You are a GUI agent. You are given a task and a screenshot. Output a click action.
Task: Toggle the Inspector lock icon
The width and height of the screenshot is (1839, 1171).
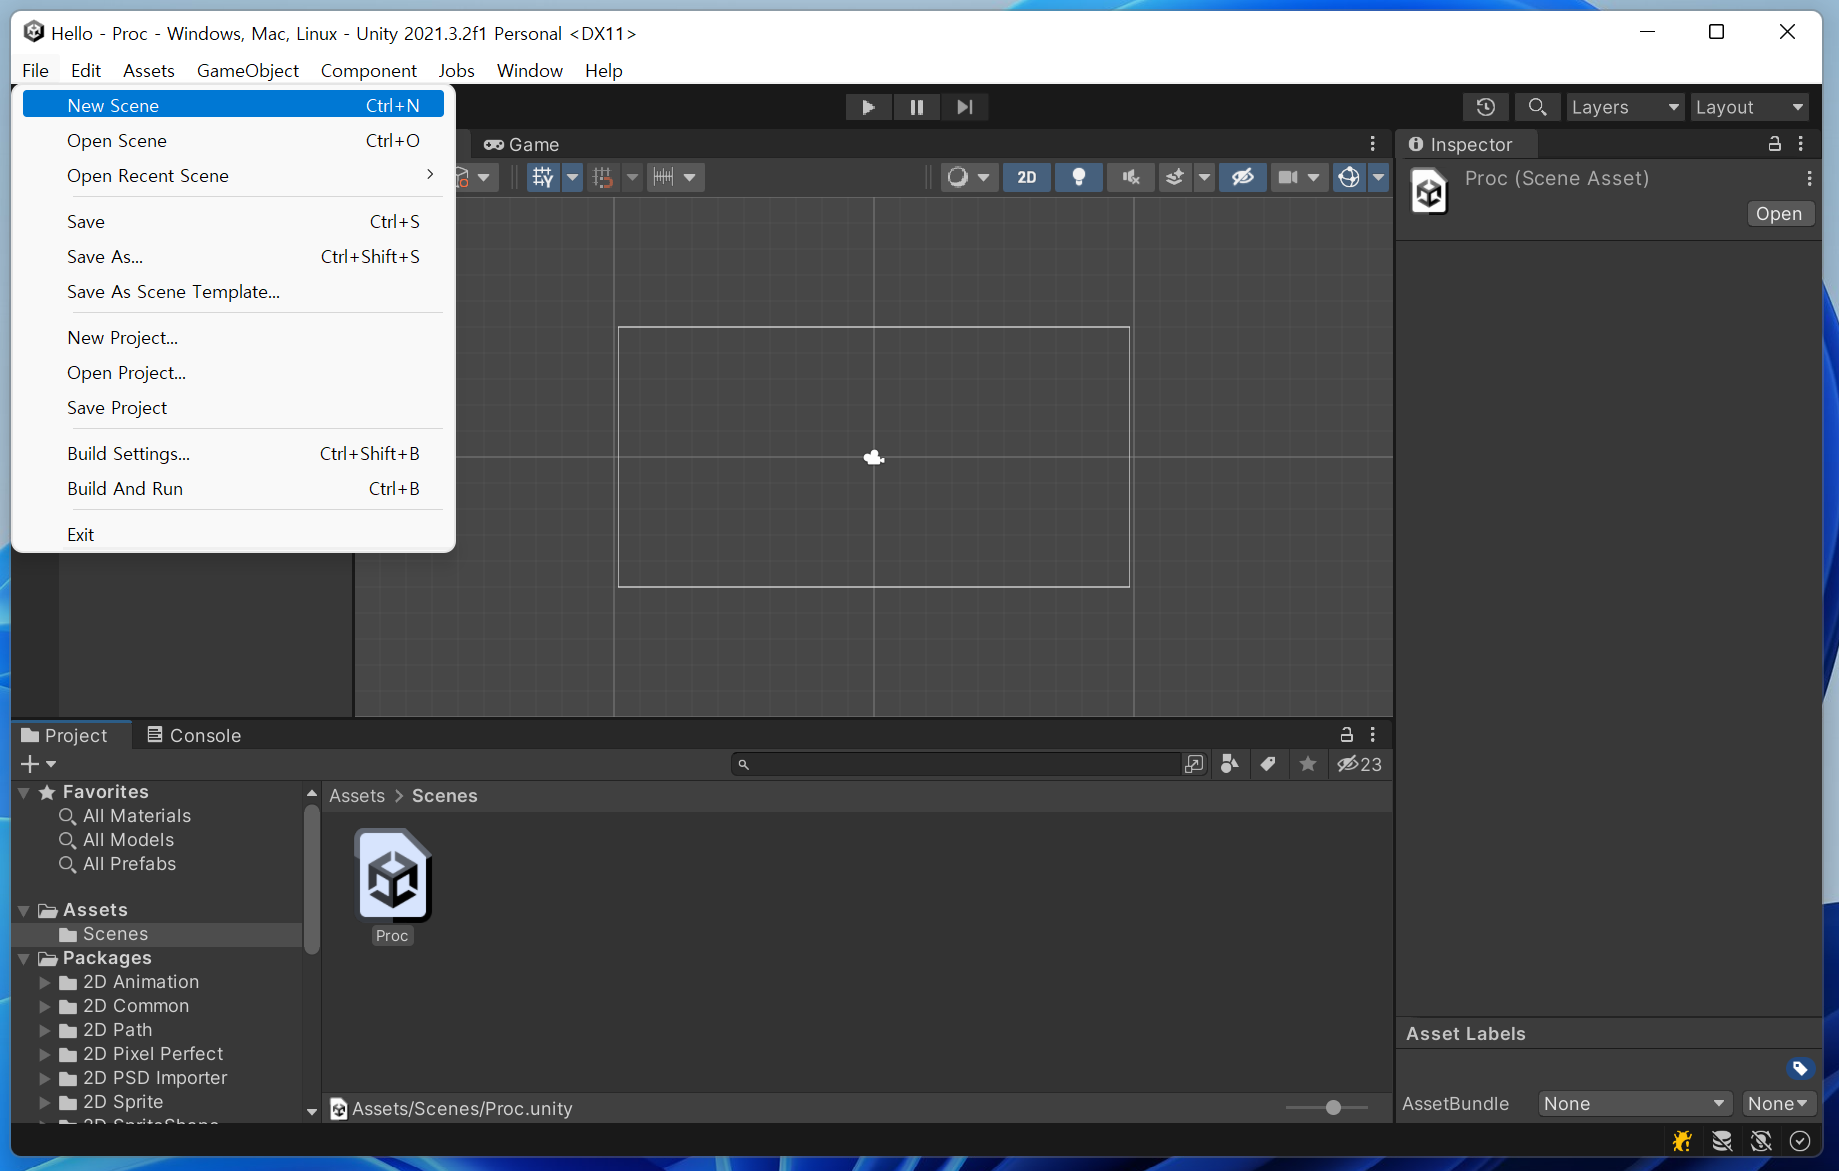[x=1775, y=144]
